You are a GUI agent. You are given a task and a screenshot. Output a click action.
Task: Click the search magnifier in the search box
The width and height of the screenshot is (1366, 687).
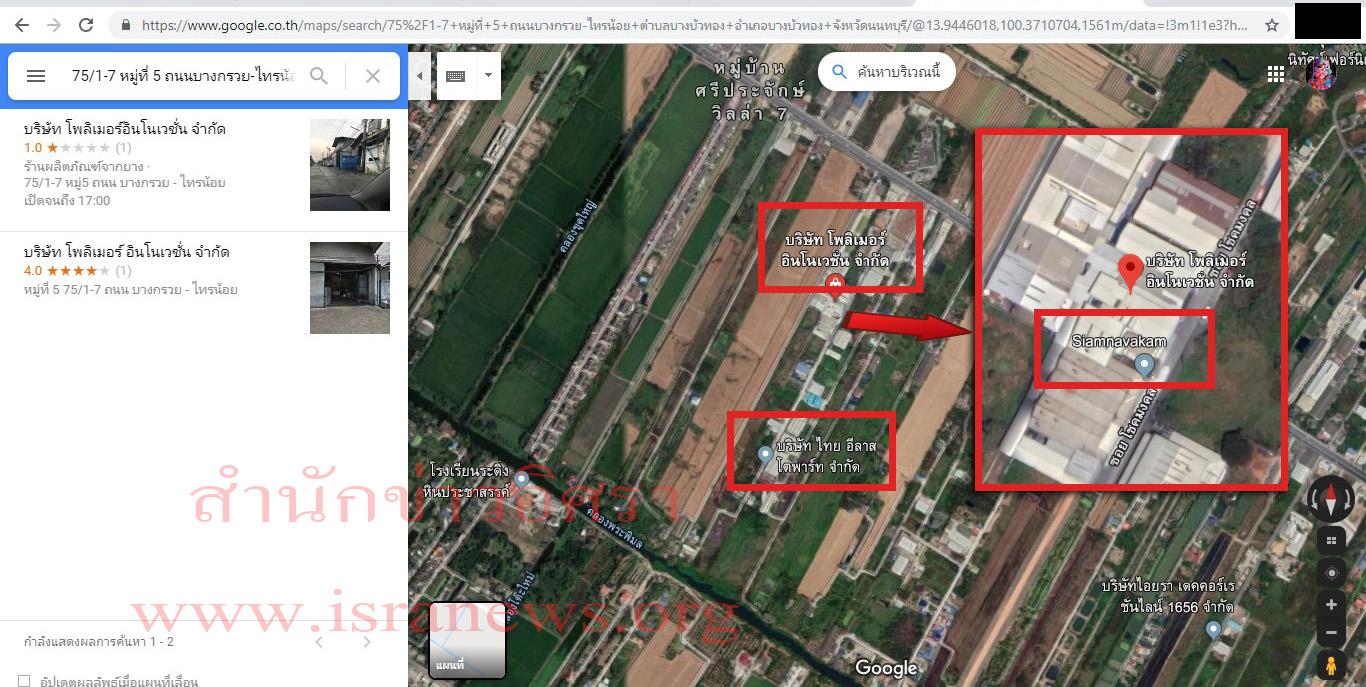[x=320, y=75]
